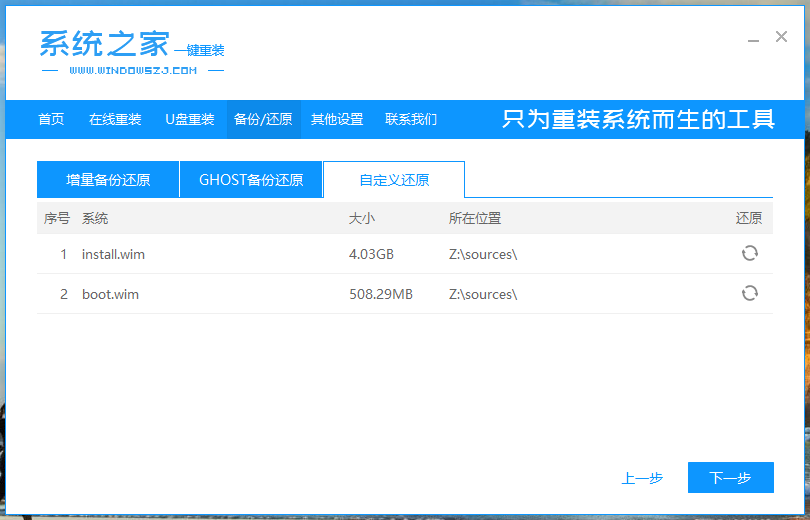Viewport: 810px width, 520px height.
Task: Open U盘重装 menu item
Action: point(190,119)
